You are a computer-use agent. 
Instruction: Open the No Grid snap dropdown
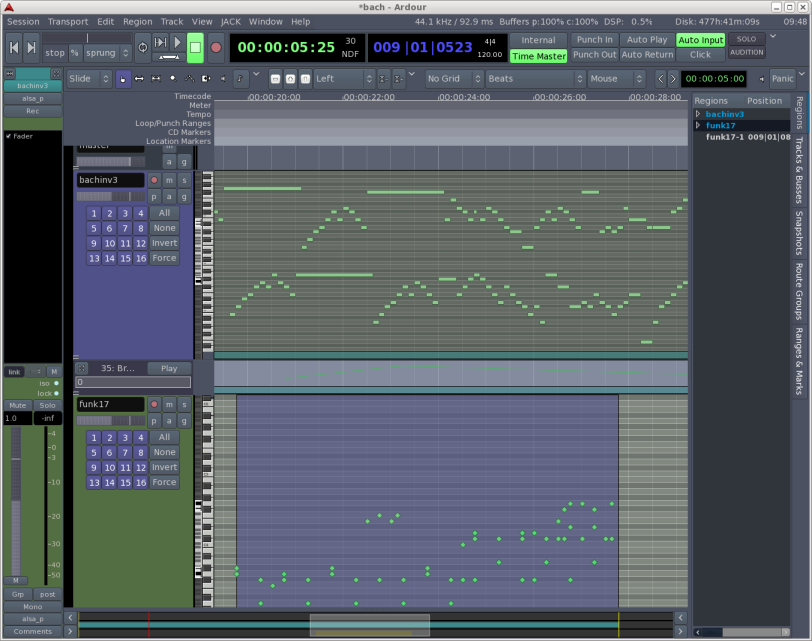(453, 78)
